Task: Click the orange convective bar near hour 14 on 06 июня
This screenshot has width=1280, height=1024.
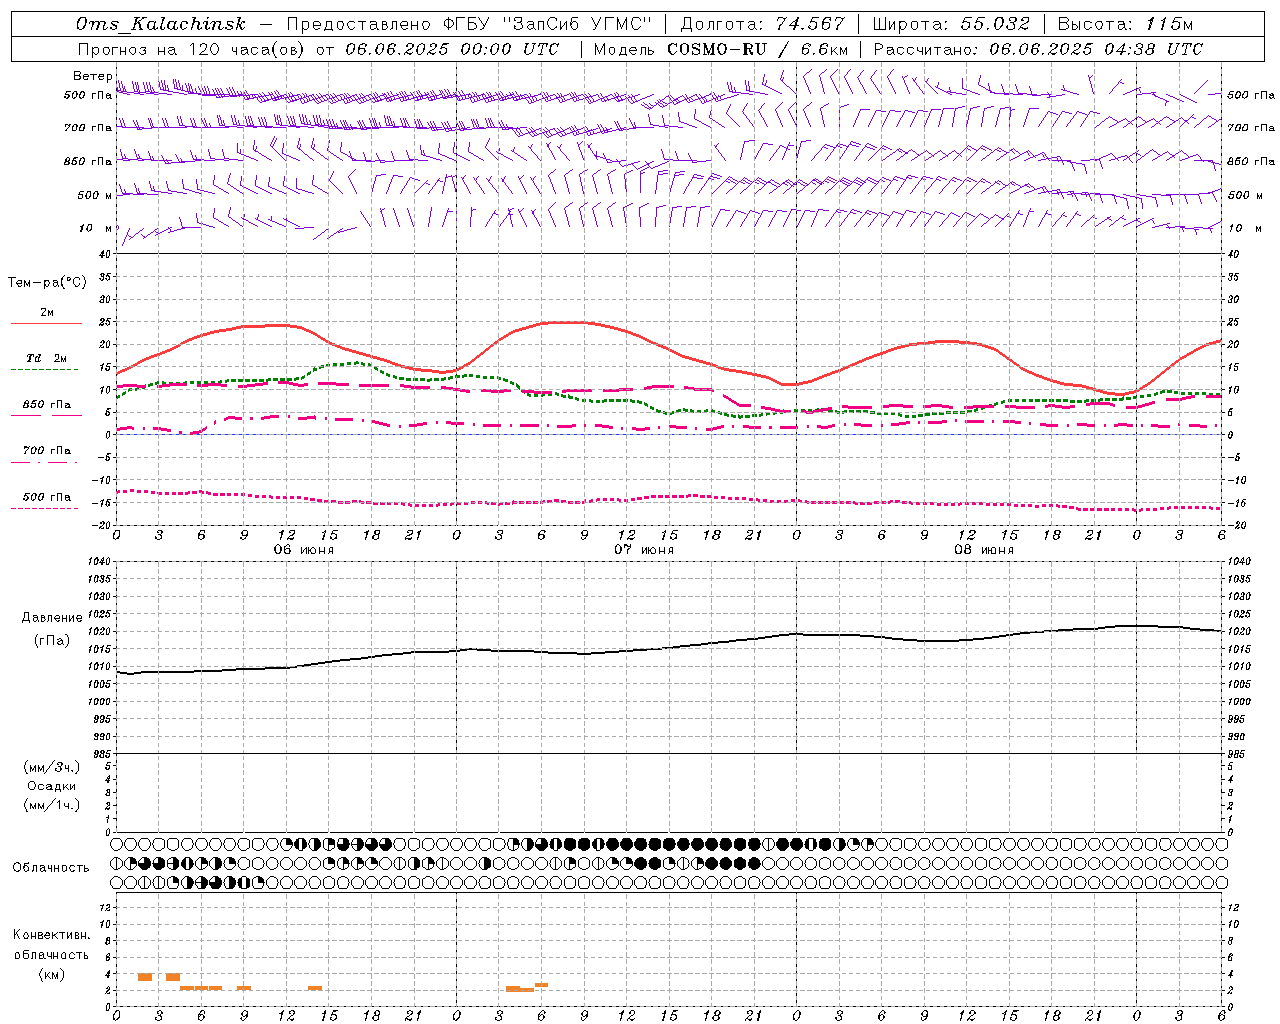Action: (315, 988)
